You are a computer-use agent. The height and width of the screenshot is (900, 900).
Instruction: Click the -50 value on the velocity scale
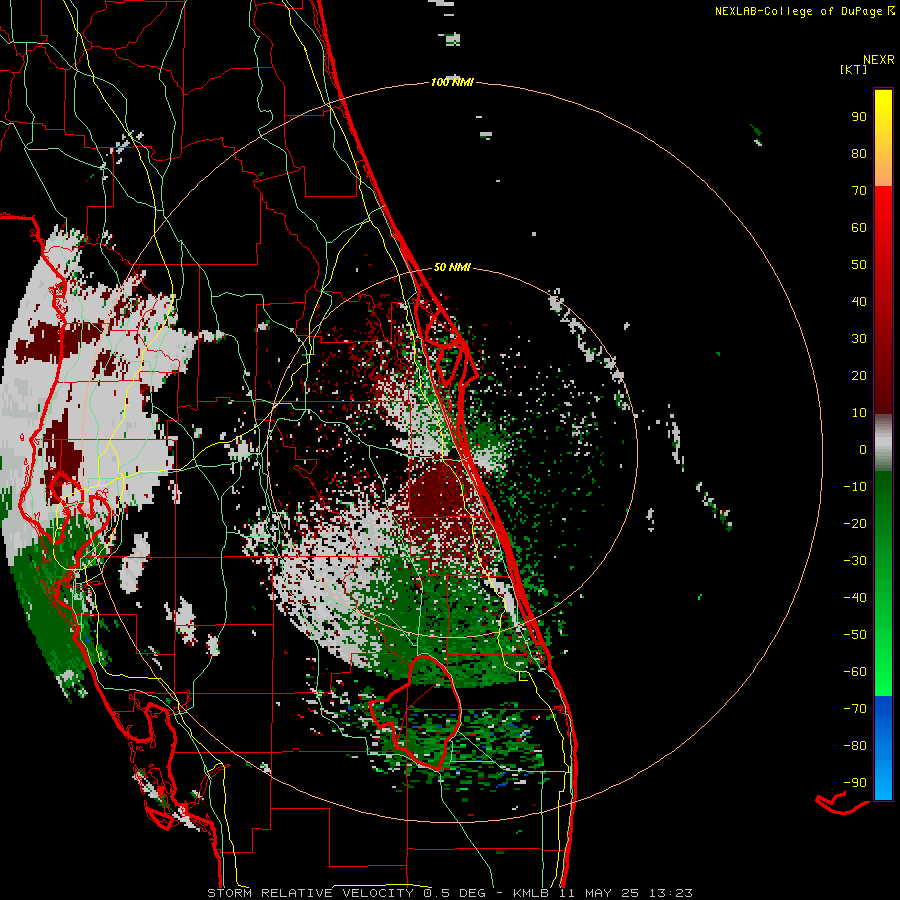tap(855, 635)
